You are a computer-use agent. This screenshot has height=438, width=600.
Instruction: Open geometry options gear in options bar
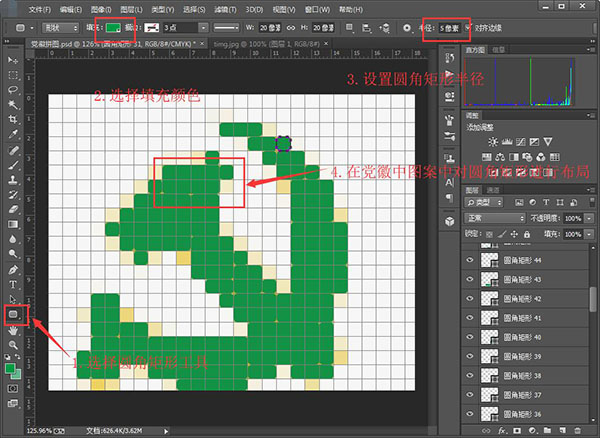tap(407, 28)
